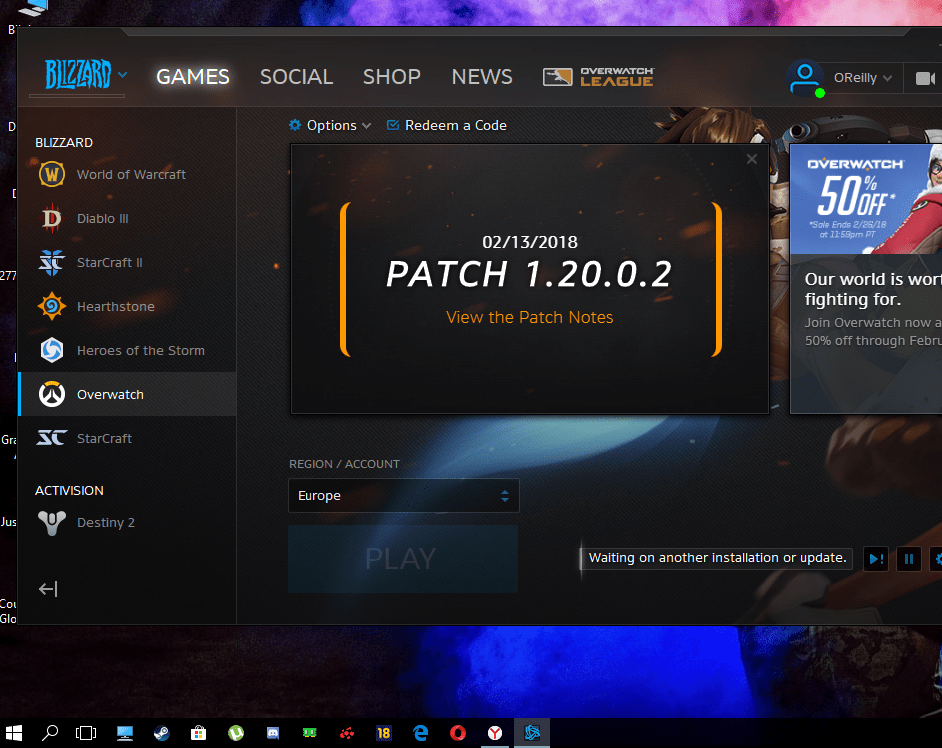
Task: Click the red dots app on taskbar
Action: pyautogui.click(x=347, y=733)
